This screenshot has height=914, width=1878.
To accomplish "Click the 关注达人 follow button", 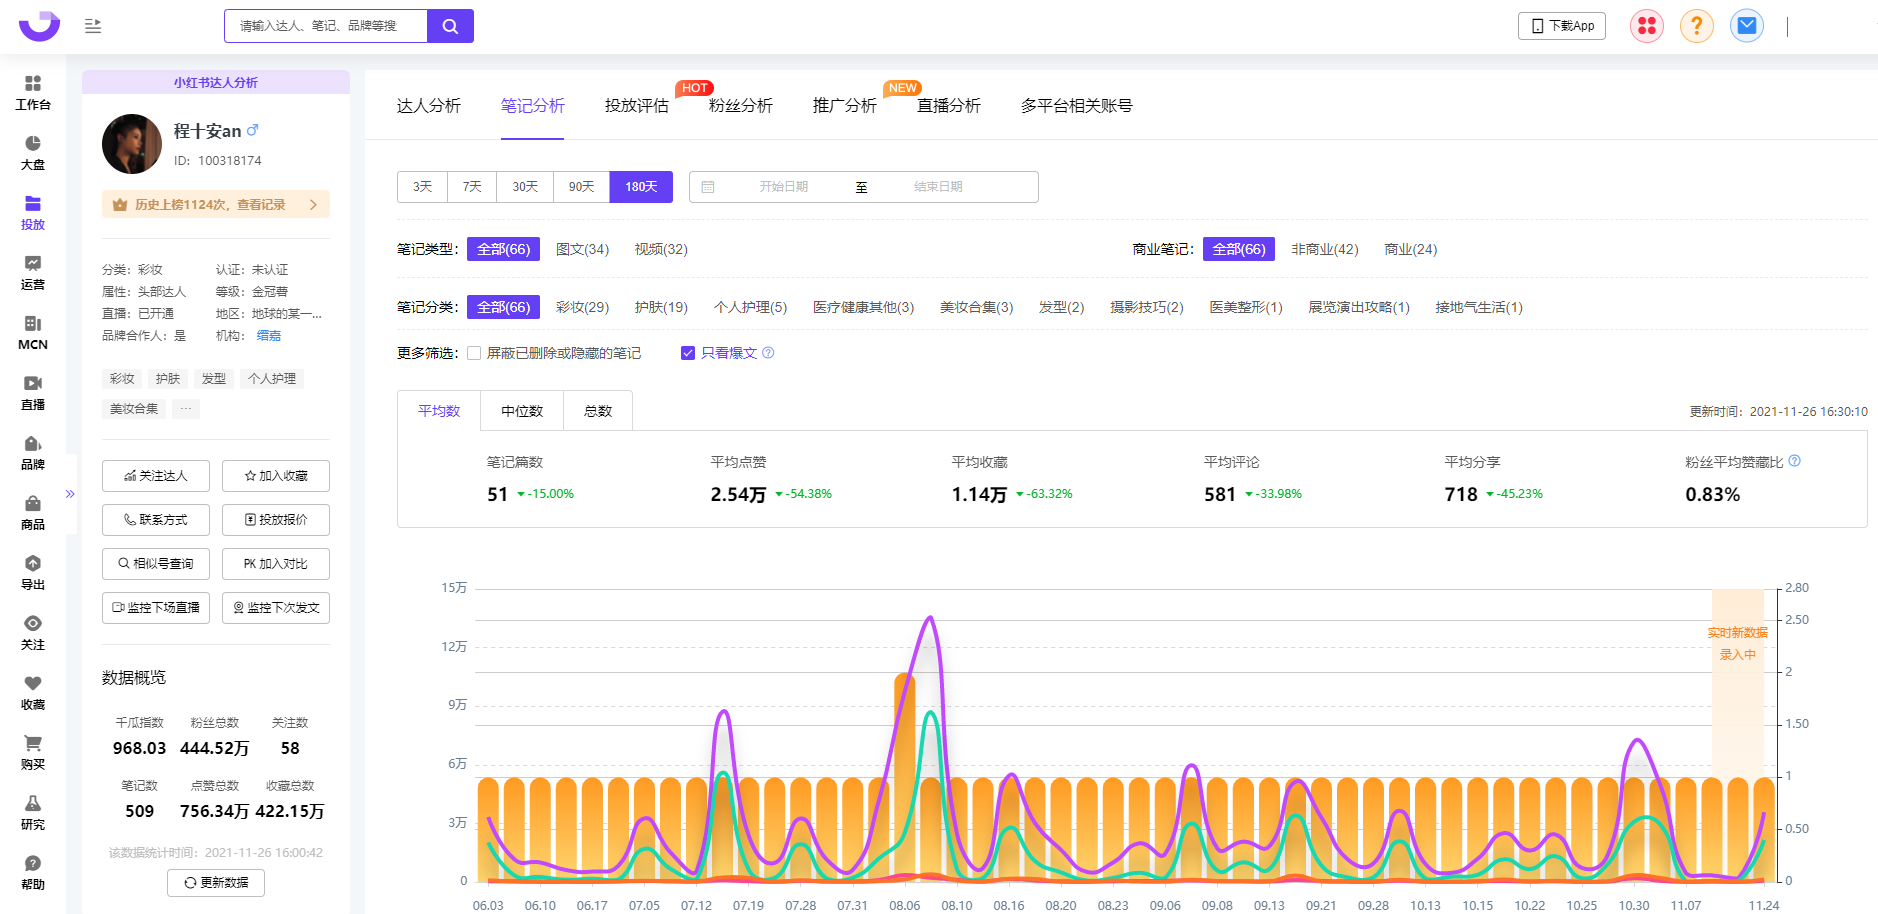I will [155, 476].
